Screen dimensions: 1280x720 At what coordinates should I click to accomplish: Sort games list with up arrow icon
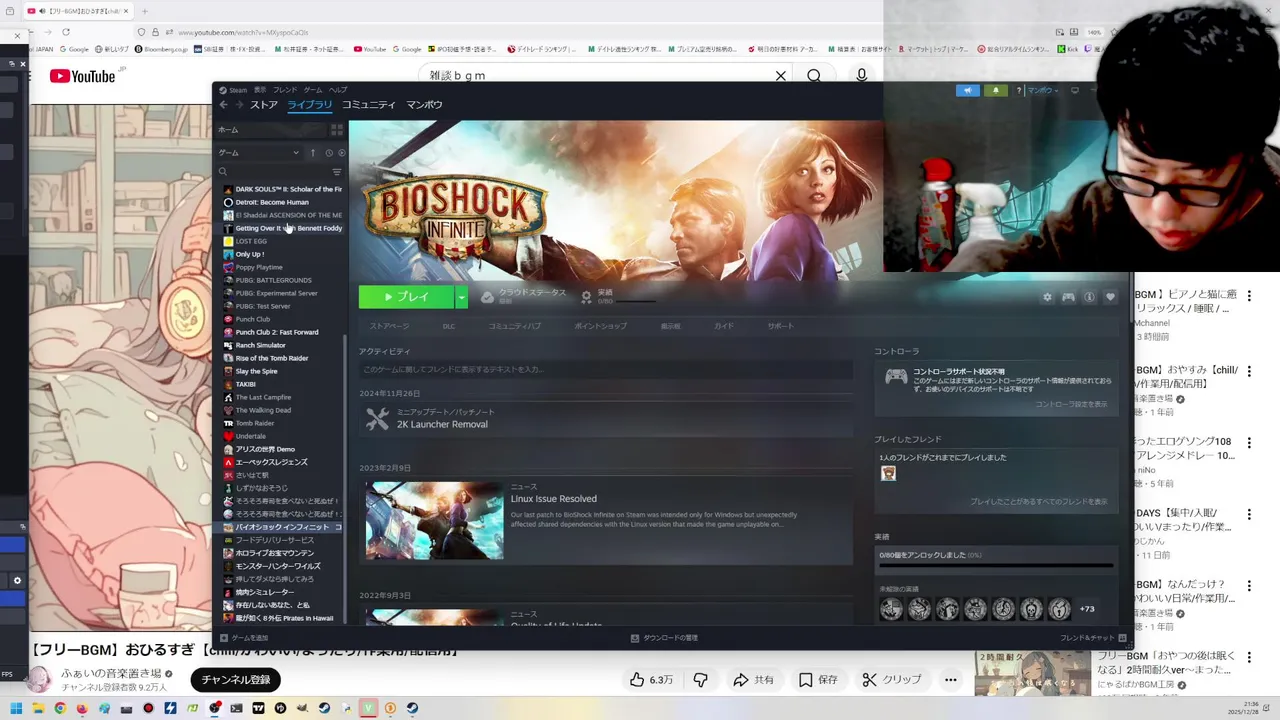(x=312, y=153)
